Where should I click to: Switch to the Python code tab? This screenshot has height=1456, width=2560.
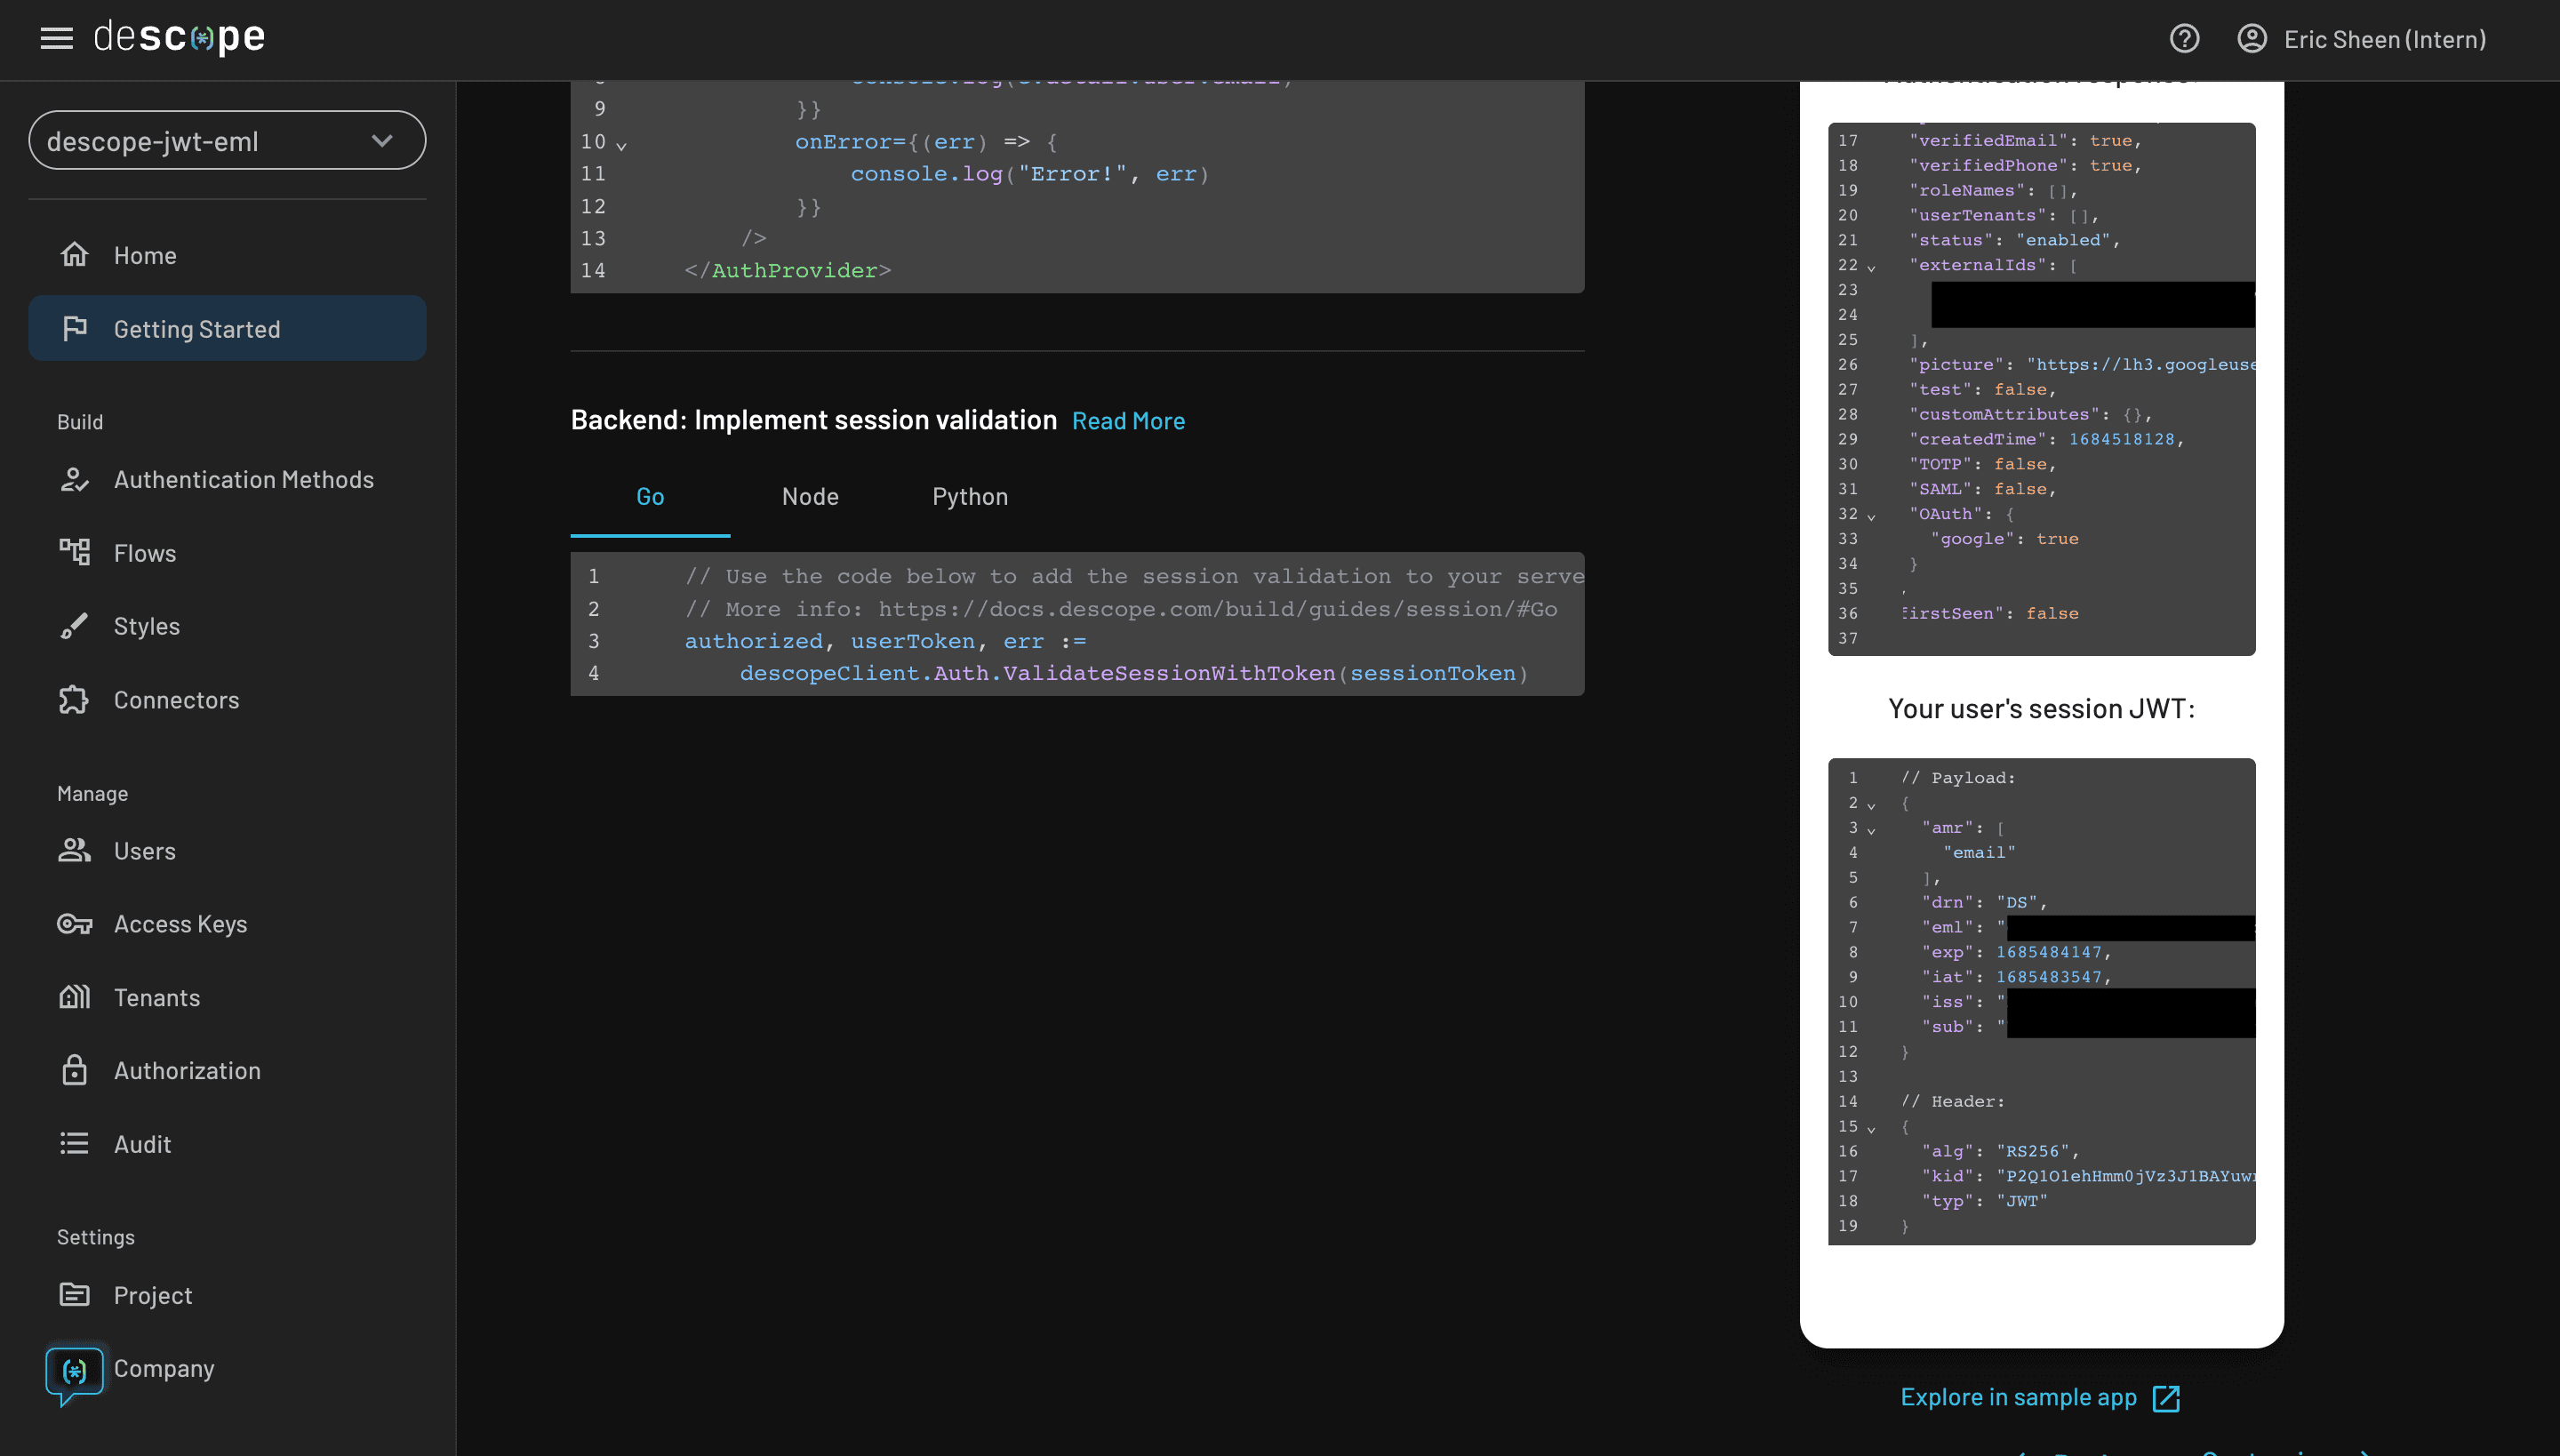pos(969,496)
